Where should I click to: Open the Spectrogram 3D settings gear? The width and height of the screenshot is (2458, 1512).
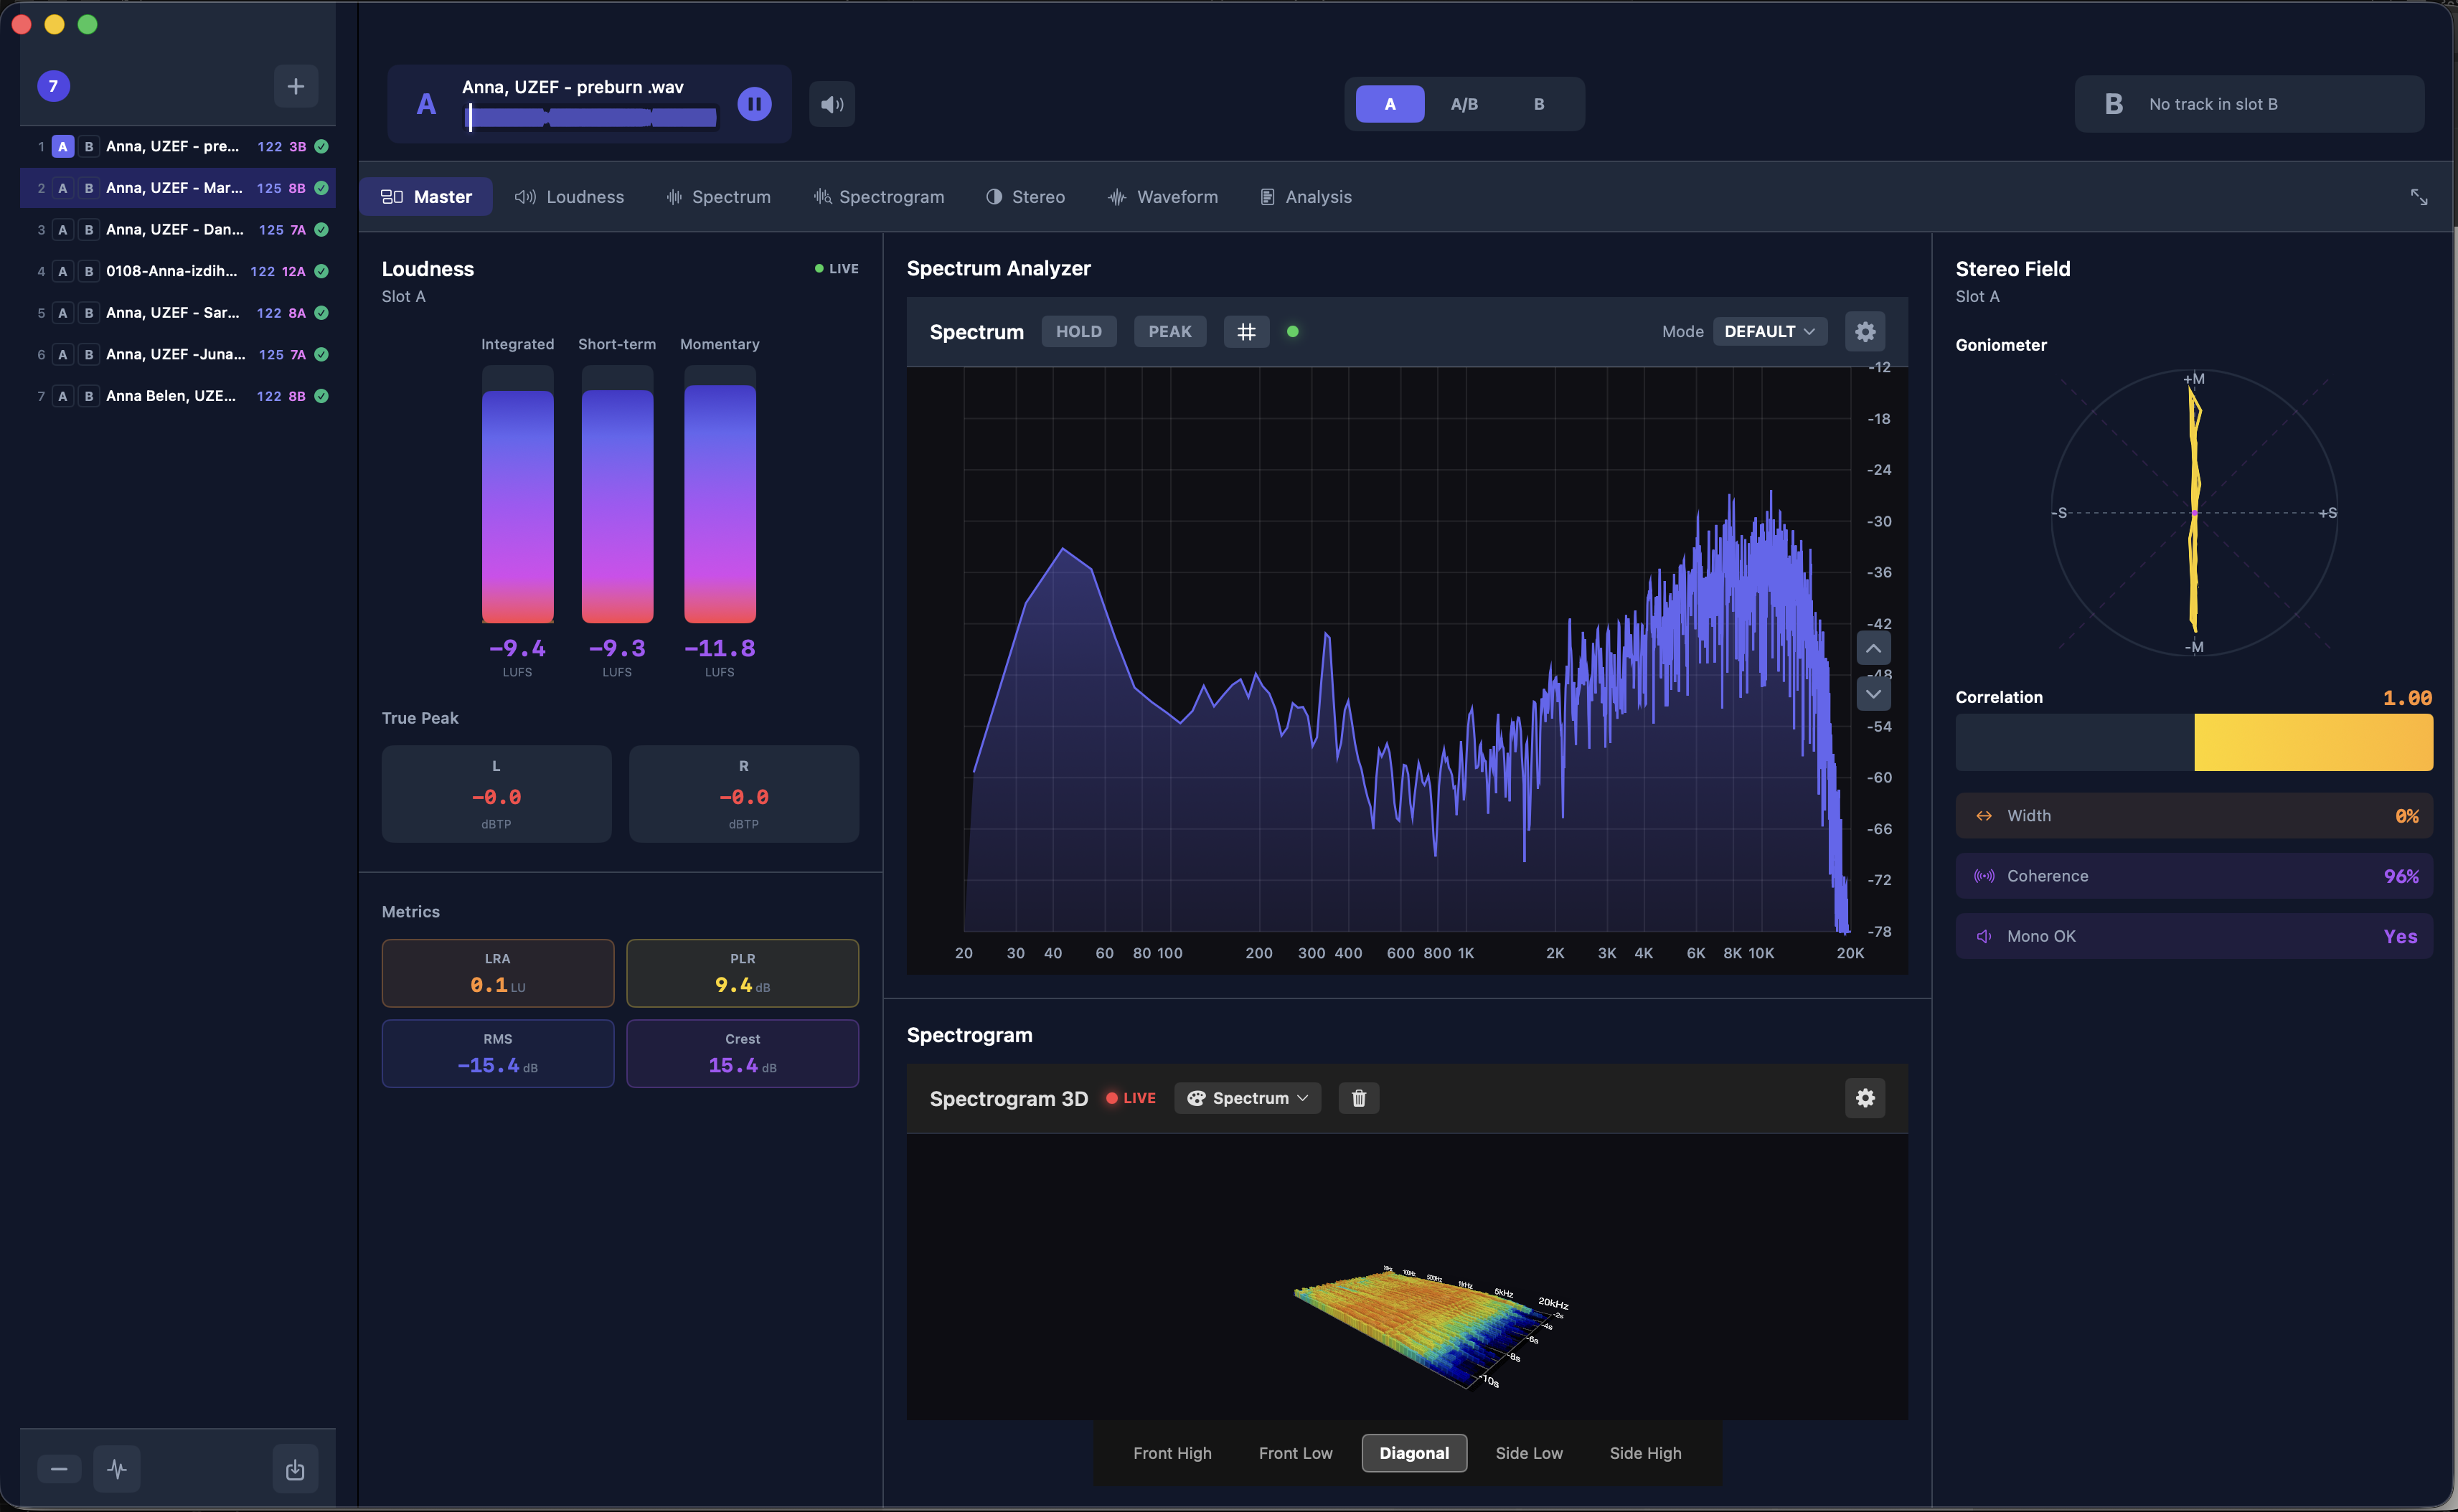point(1864,1097)
